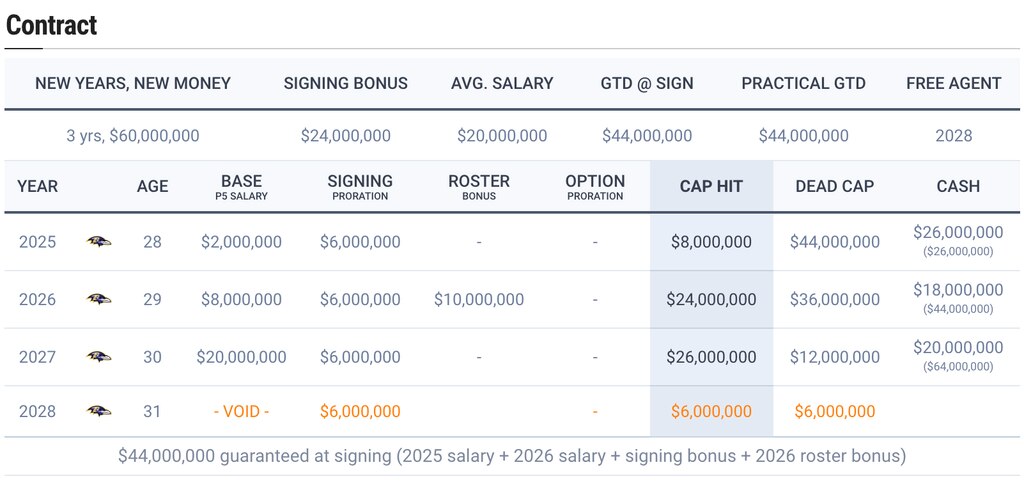
Task: Click the 3 yrs, $60,000,000 contract value
Action: [x=133, y=136]
